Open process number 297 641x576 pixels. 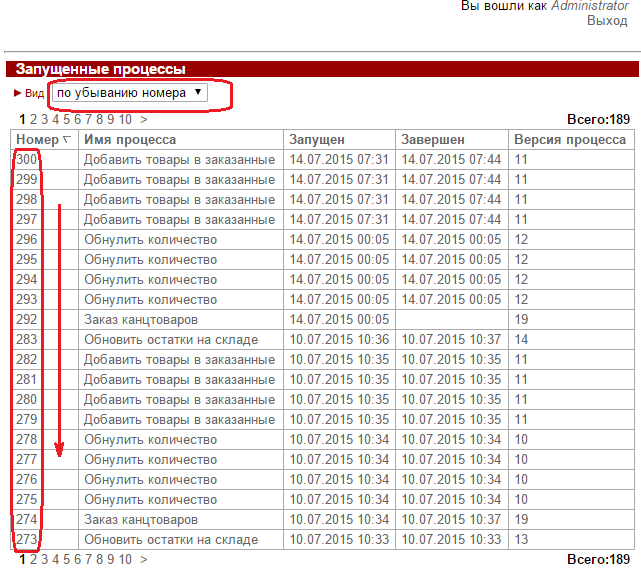point(27,220)
